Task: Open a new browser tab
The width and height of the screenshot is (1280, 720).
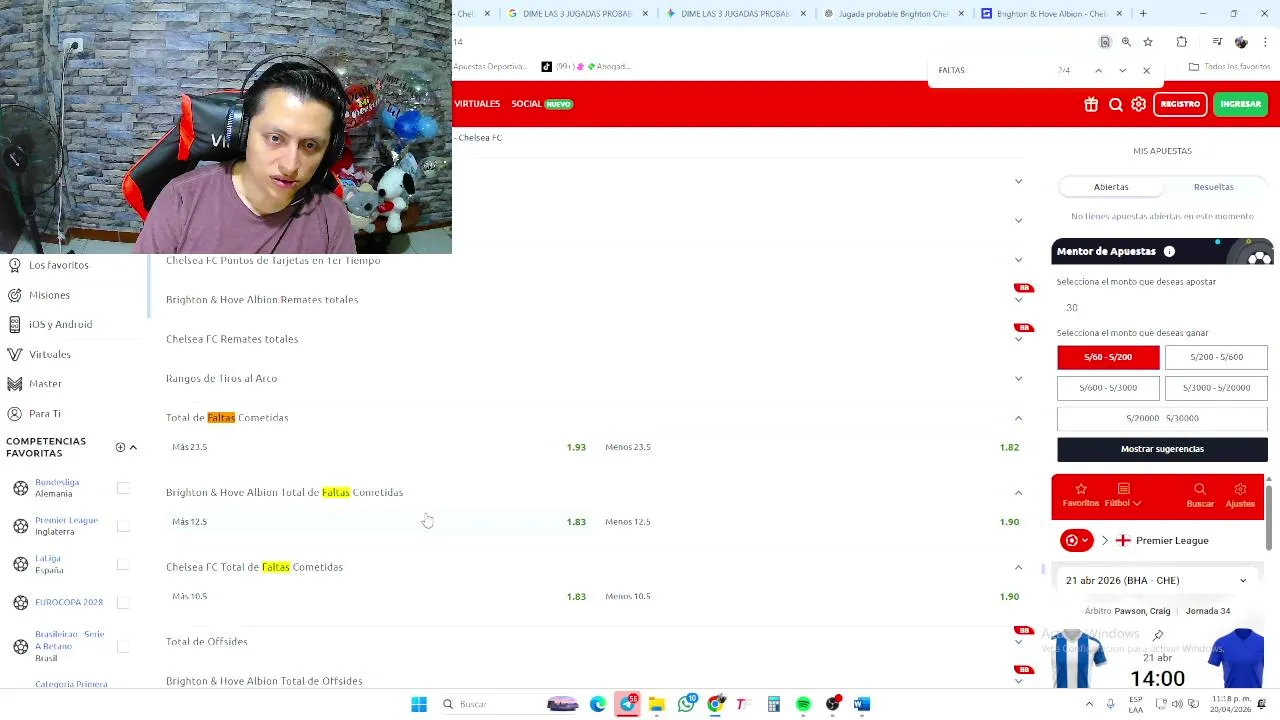Action: (x=1143, y=14)
